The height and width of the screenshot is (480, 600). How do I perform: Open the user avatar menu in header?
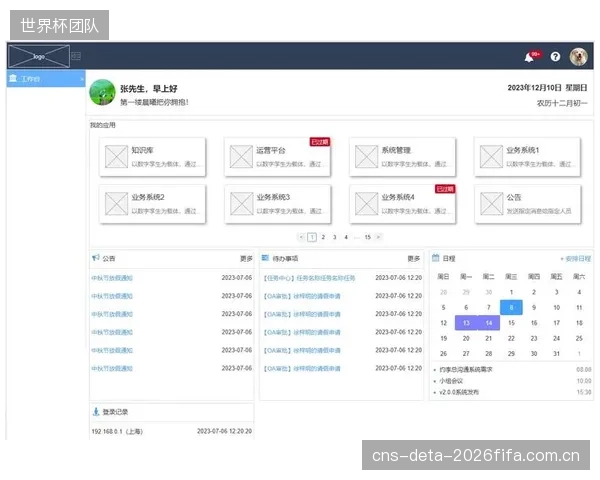coord(578,57)
